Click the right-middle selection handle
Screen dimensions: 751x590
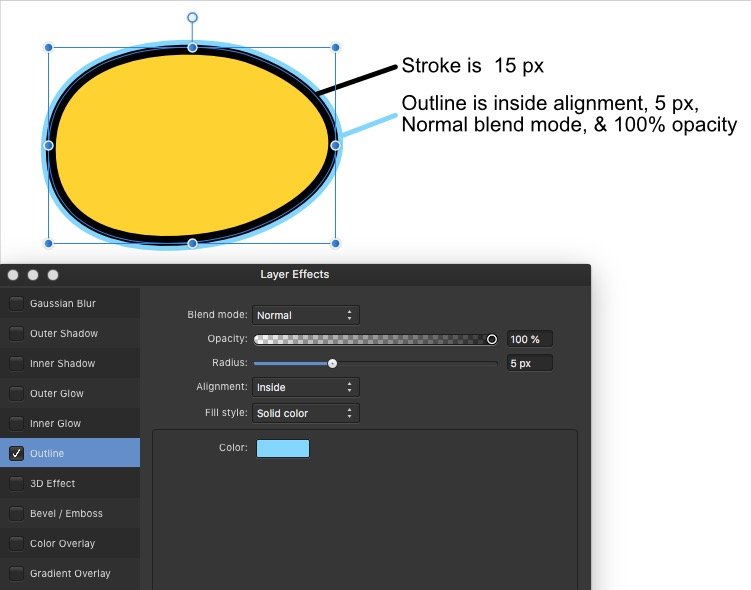point(335,145)
